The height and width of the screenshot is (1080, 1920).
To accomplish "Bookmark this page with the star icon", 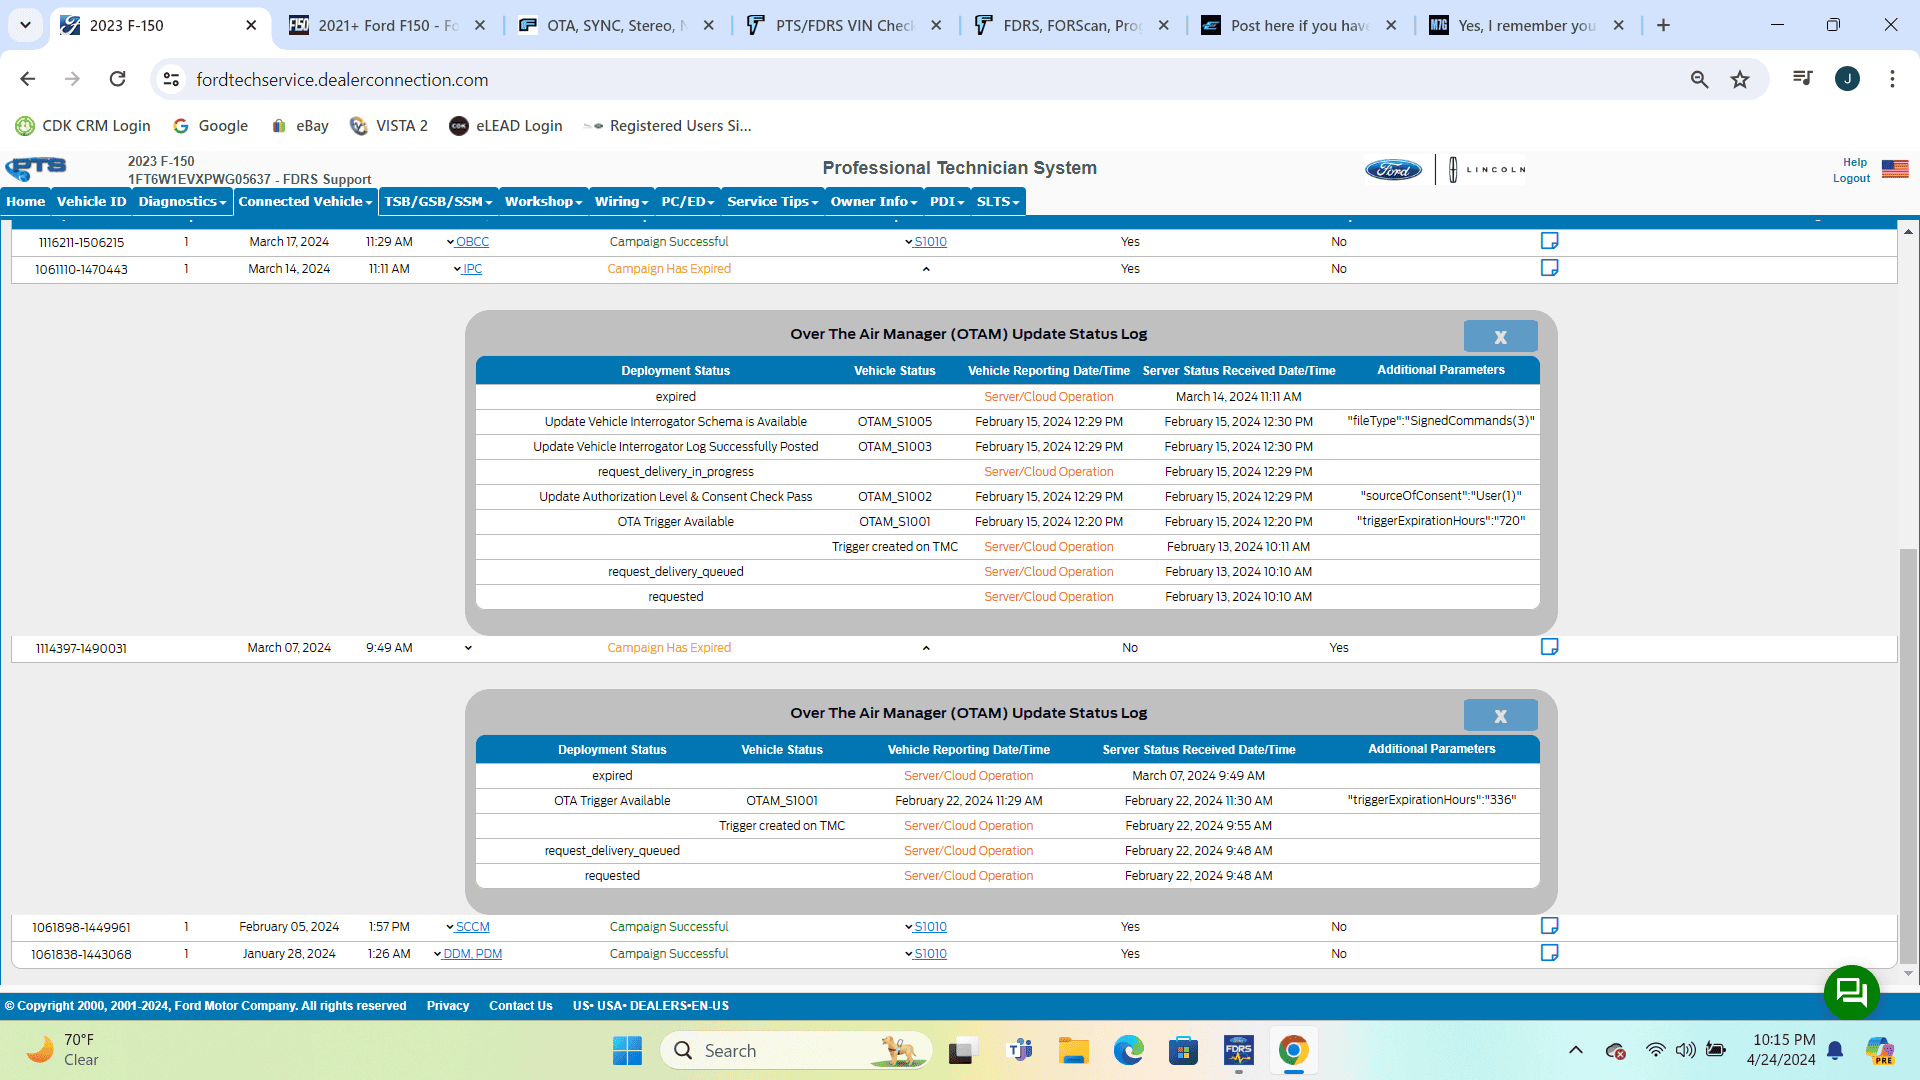I will coord(1740,79).
